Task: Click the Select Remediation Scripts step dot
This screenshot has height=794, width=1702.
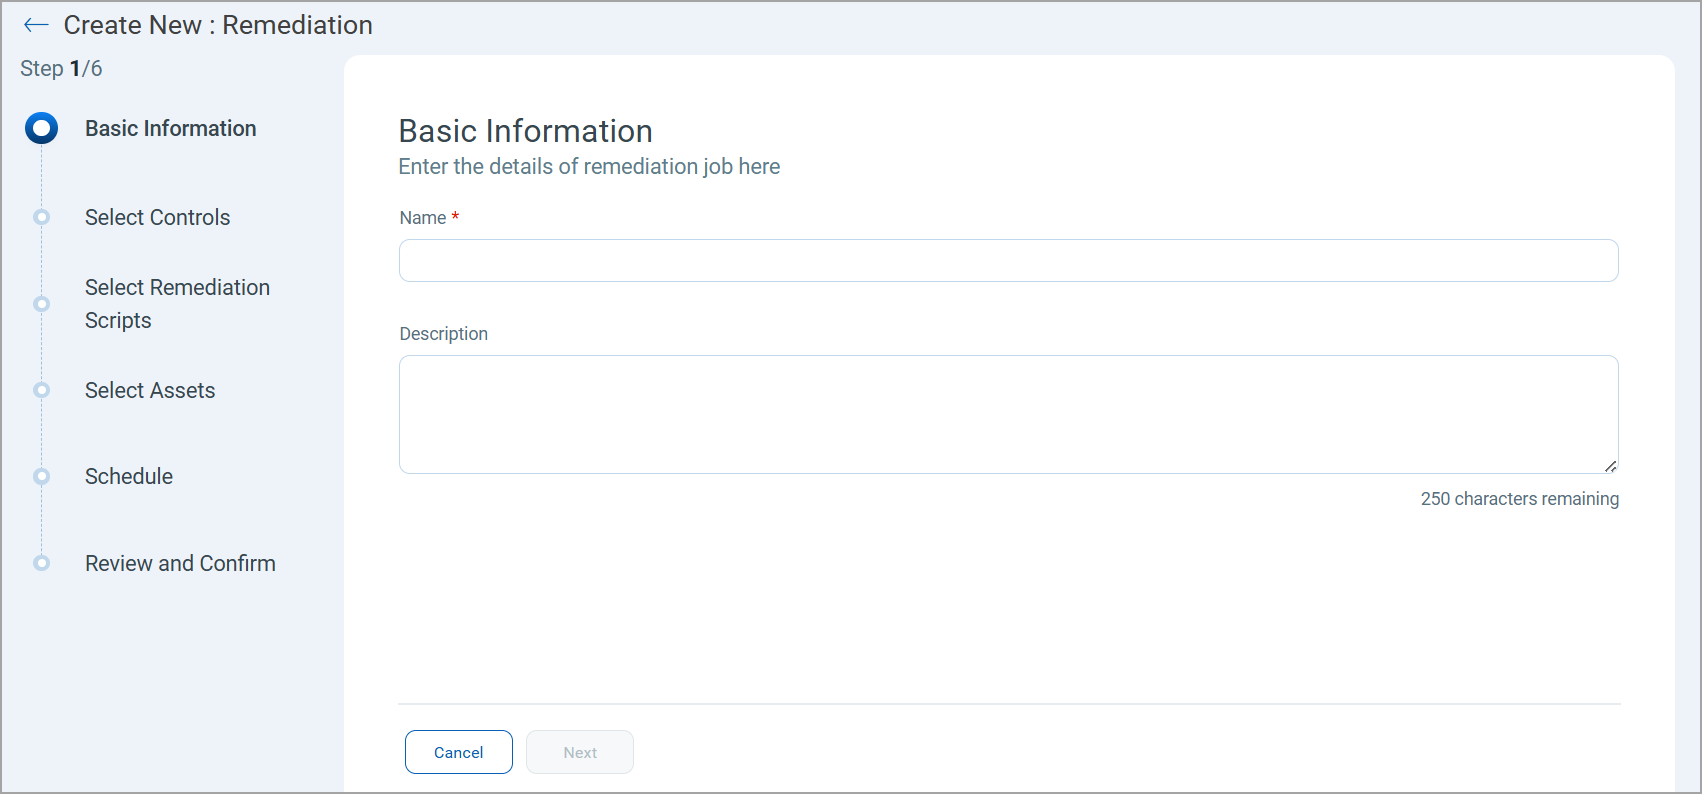Action: click(x=42, y=304)
